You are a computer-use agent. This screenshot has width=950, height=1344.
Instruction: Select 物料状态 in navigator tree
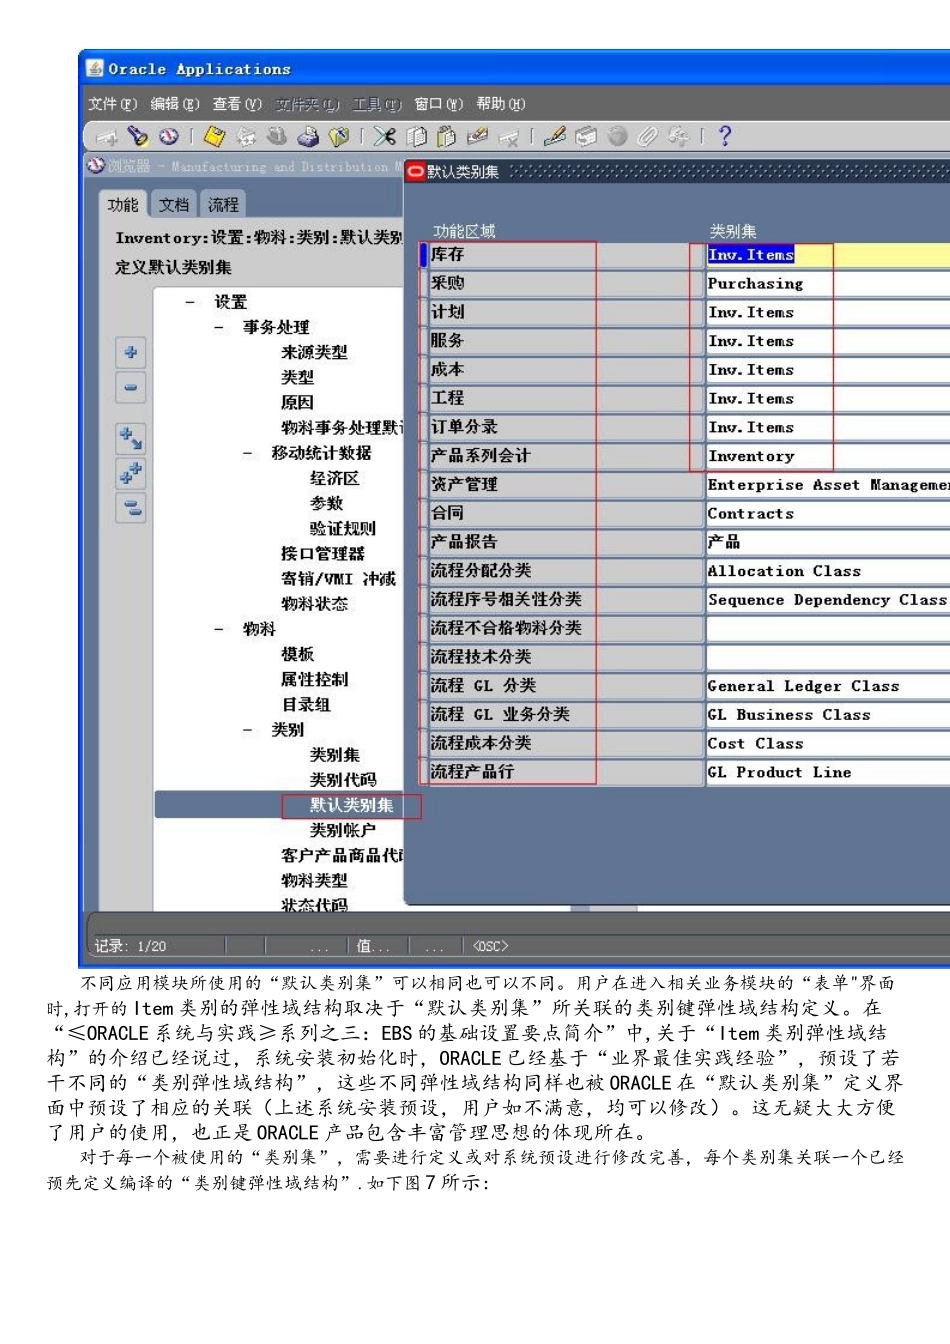[314, 604]
